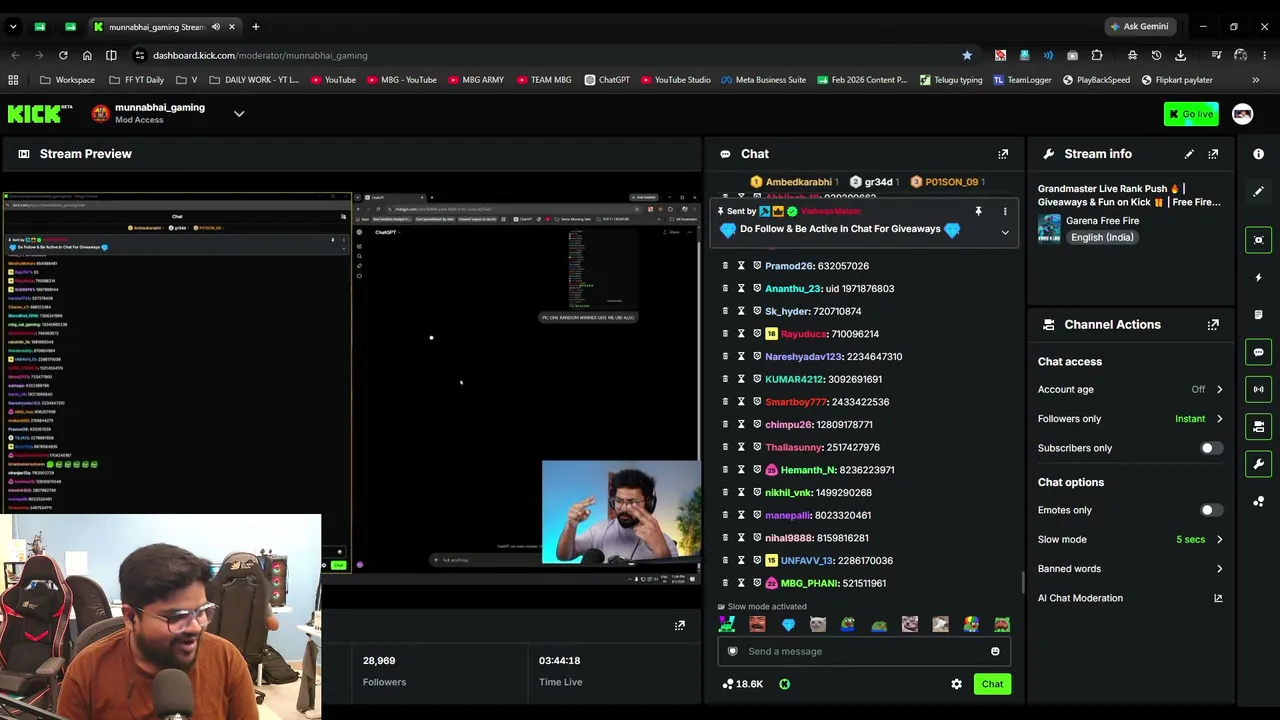Viewport: 1280px width, 720px height.
Task: Open the TeamLogger bookmark
Action: [x=1024, y=80]
